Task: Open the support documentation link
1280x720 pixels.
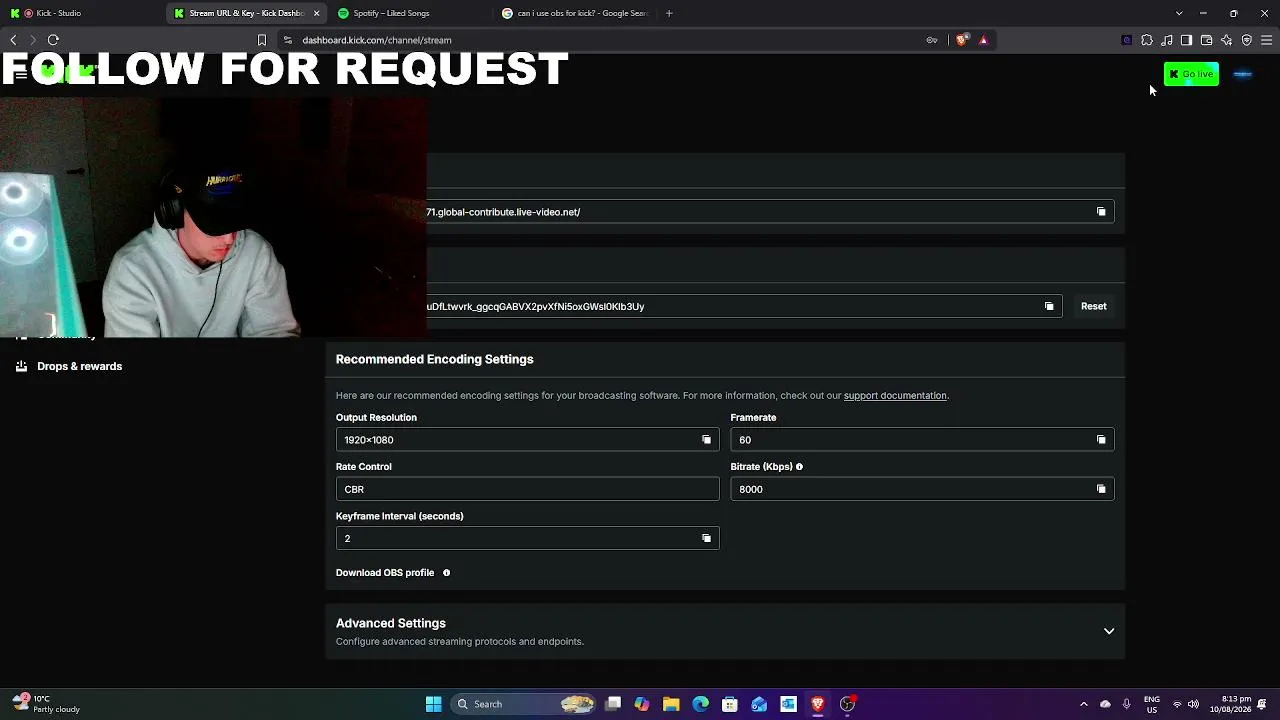Action: 895,396
